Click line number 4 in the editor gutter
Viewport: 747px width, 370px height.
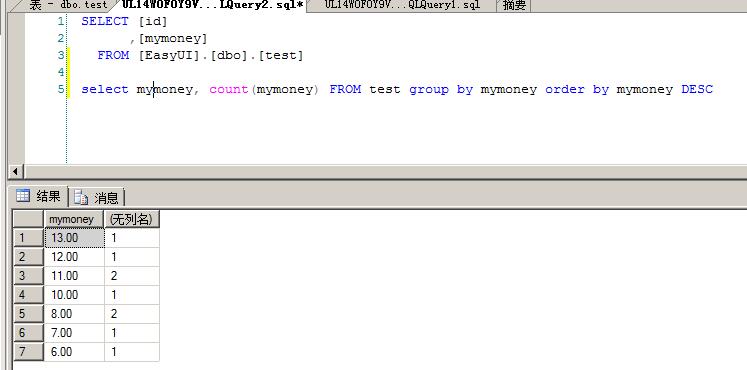pyautogui.click(x=61, y=72)
